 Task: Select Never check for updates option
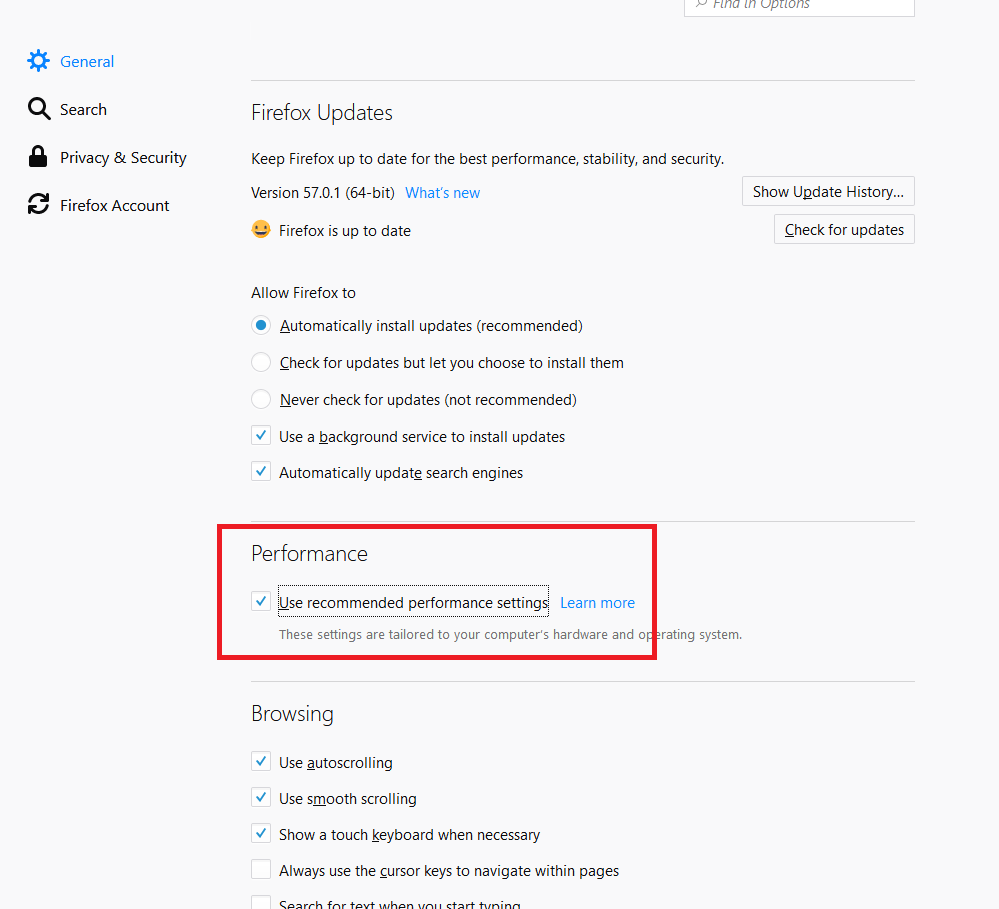261,399
